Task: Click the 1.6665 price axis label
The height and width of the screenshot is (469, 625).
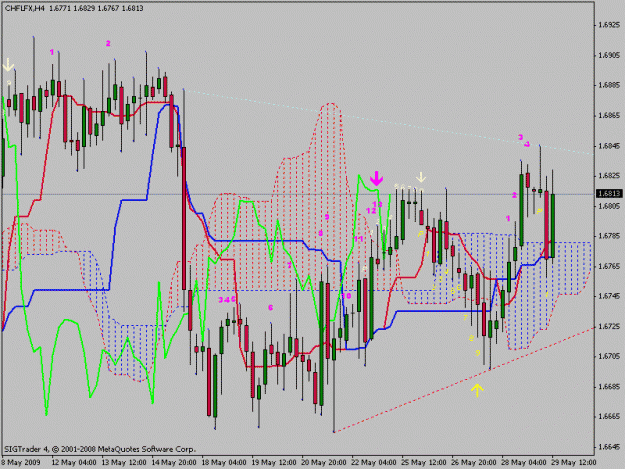Action: (609, 416)
